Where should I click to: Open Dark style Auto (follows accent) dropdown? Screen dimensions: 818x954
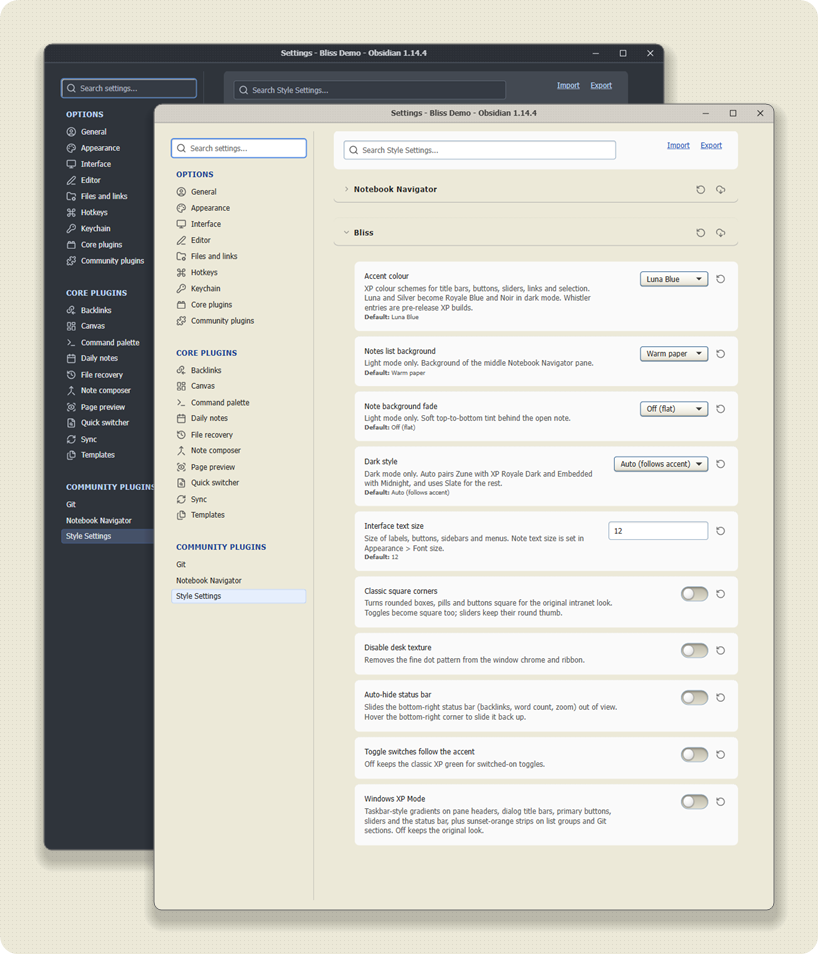pos(661,464)
